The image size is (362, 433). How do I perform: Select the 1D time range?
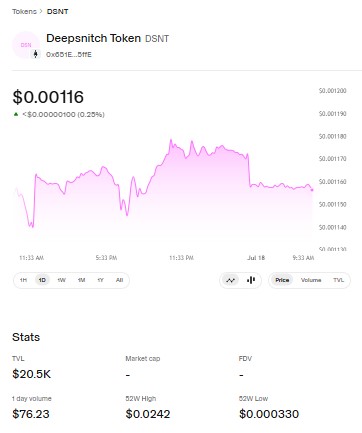point(42,280)
